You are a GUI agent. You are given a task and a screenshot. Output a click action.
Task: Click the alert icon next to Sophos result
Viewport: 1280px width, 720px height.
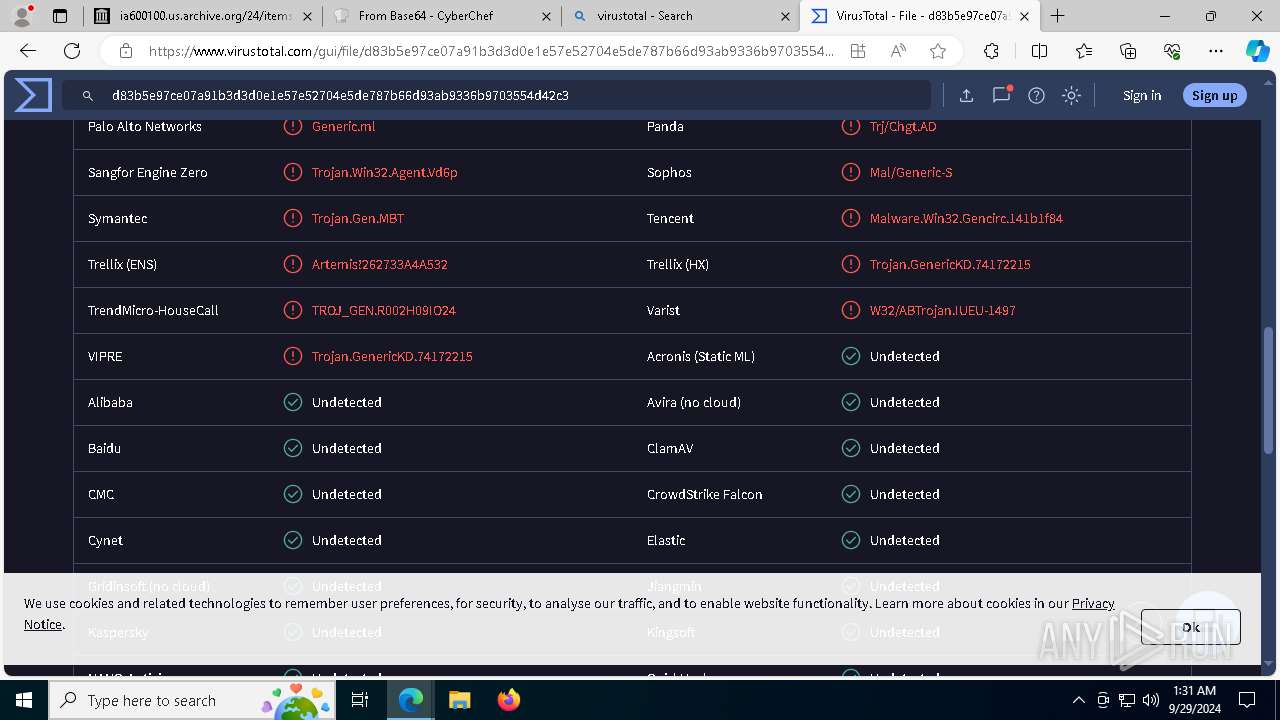point(850,172)
